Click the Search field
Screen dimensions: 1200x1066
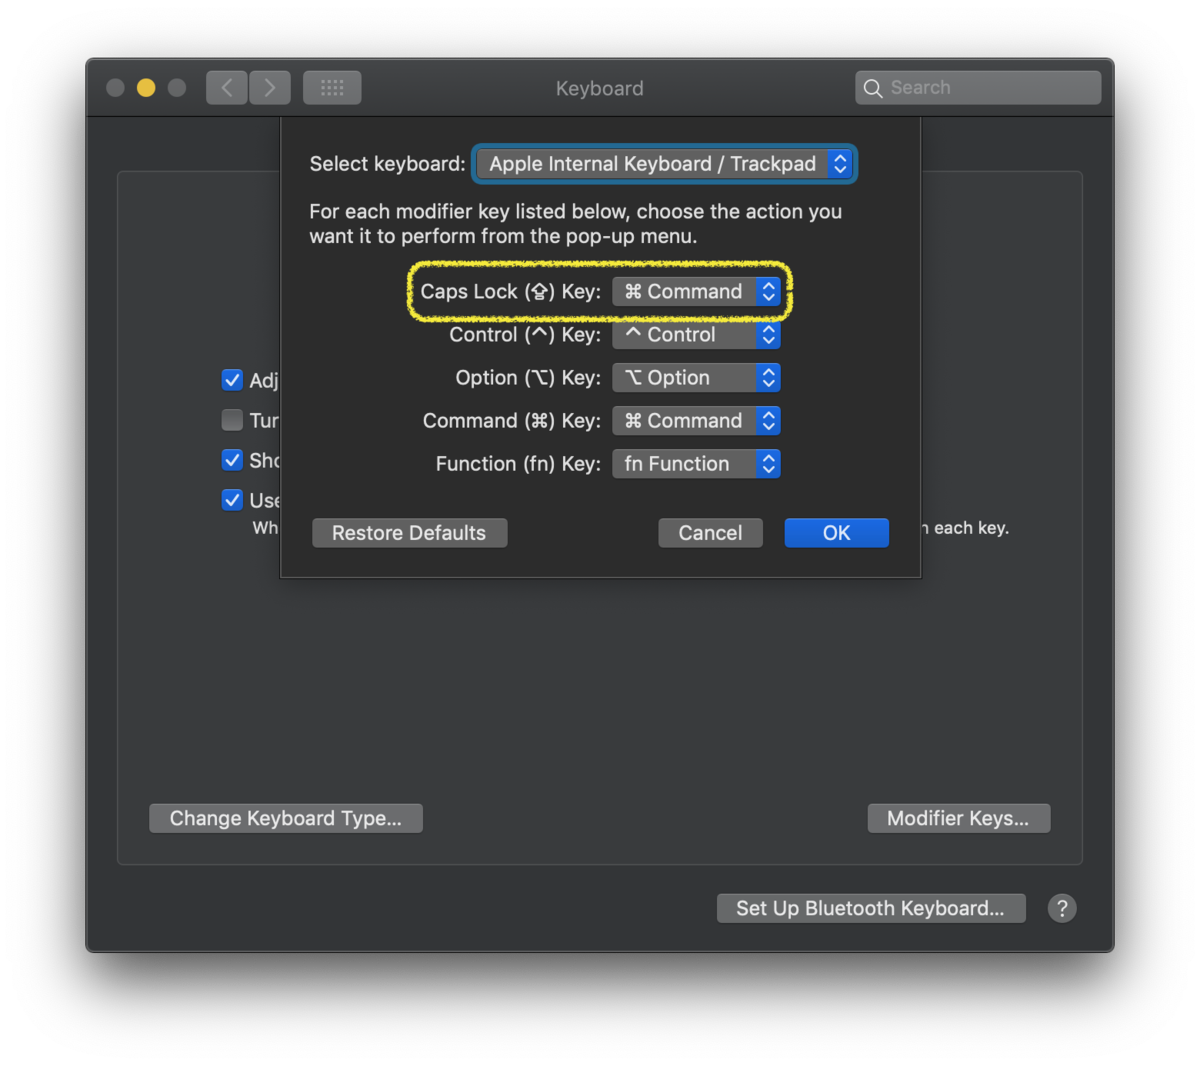978,88
